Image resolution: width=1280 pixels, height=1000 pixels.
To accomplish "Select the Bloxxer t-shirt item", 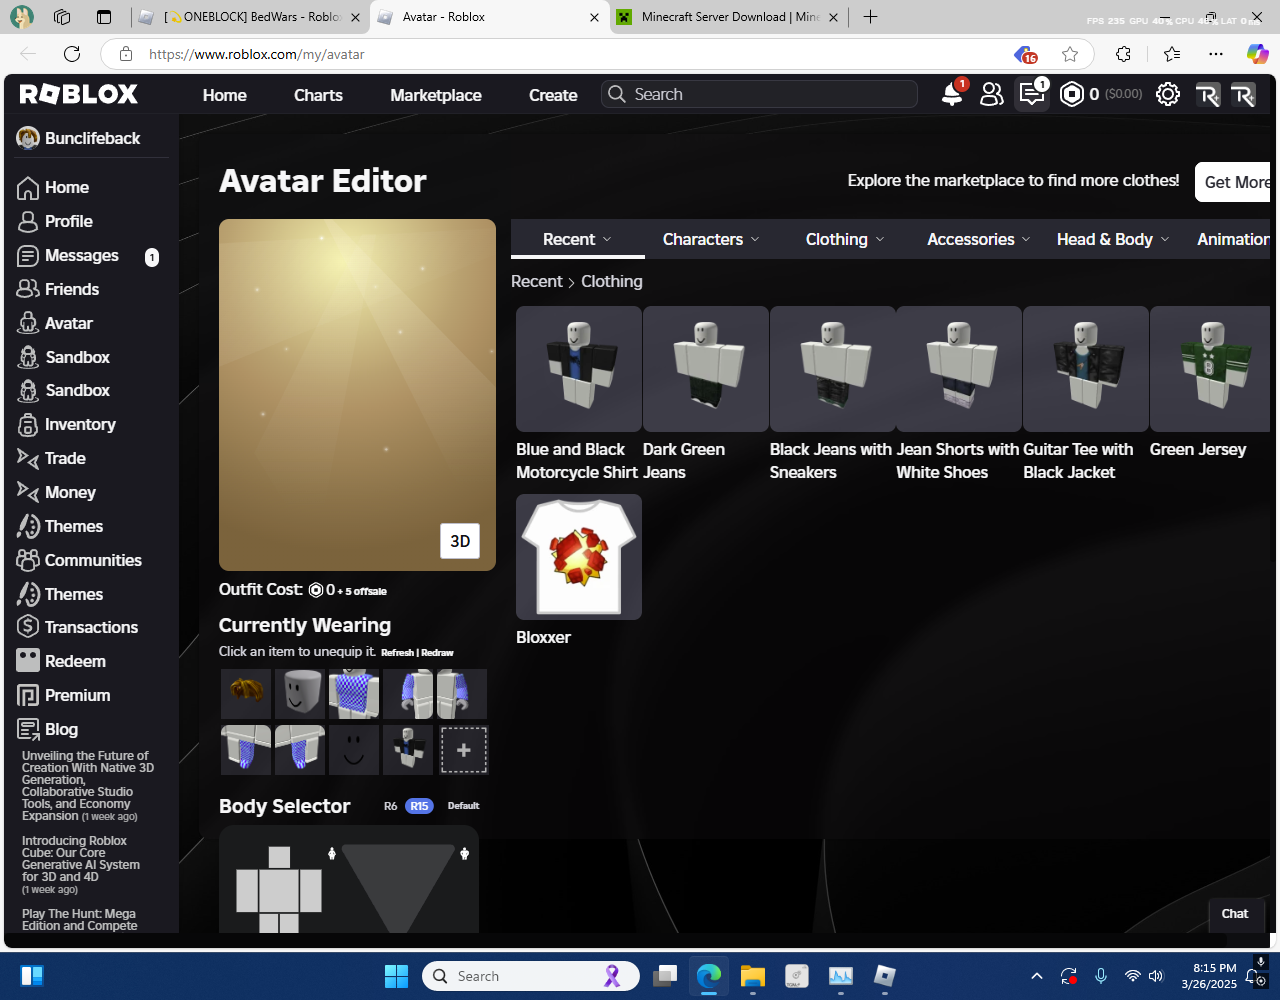I will [579, 557].
